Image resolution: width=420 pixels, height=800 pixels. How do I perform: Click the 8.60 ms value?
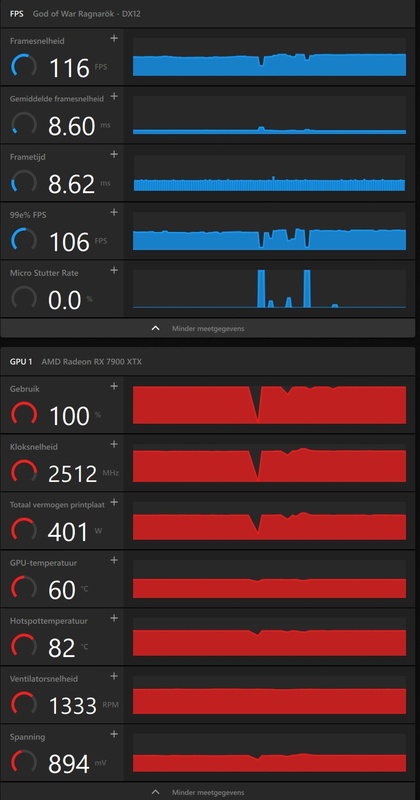point(71,127)
